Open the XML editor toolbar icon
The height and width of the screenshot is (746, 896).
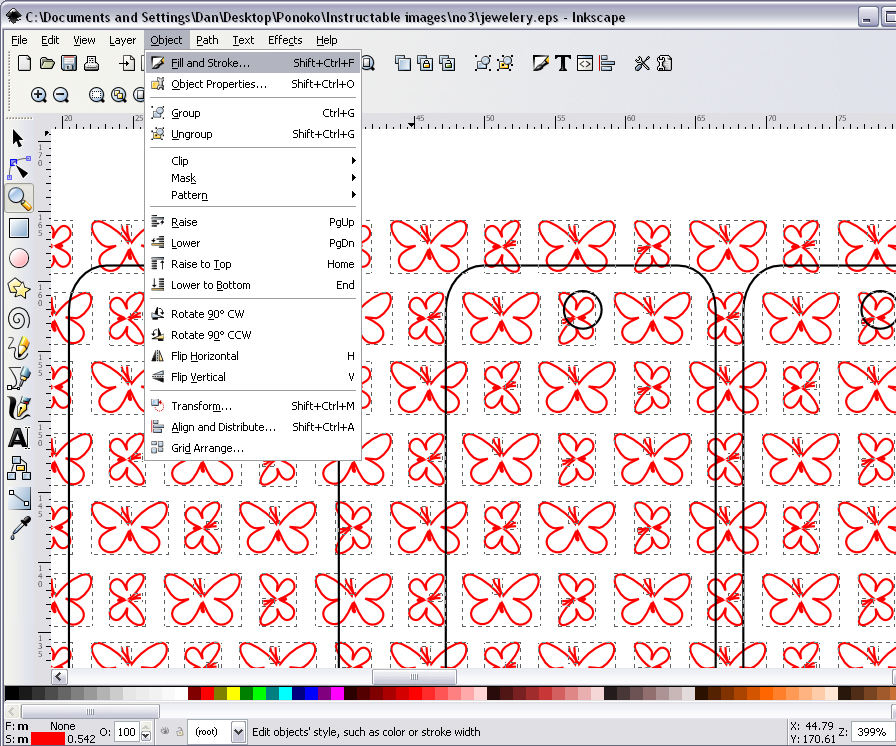pos(585,63)
